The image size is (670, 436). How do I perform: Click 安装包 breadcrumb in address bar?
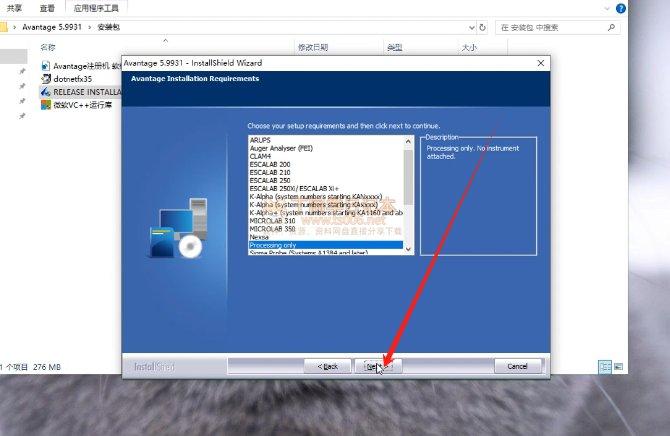109,27
